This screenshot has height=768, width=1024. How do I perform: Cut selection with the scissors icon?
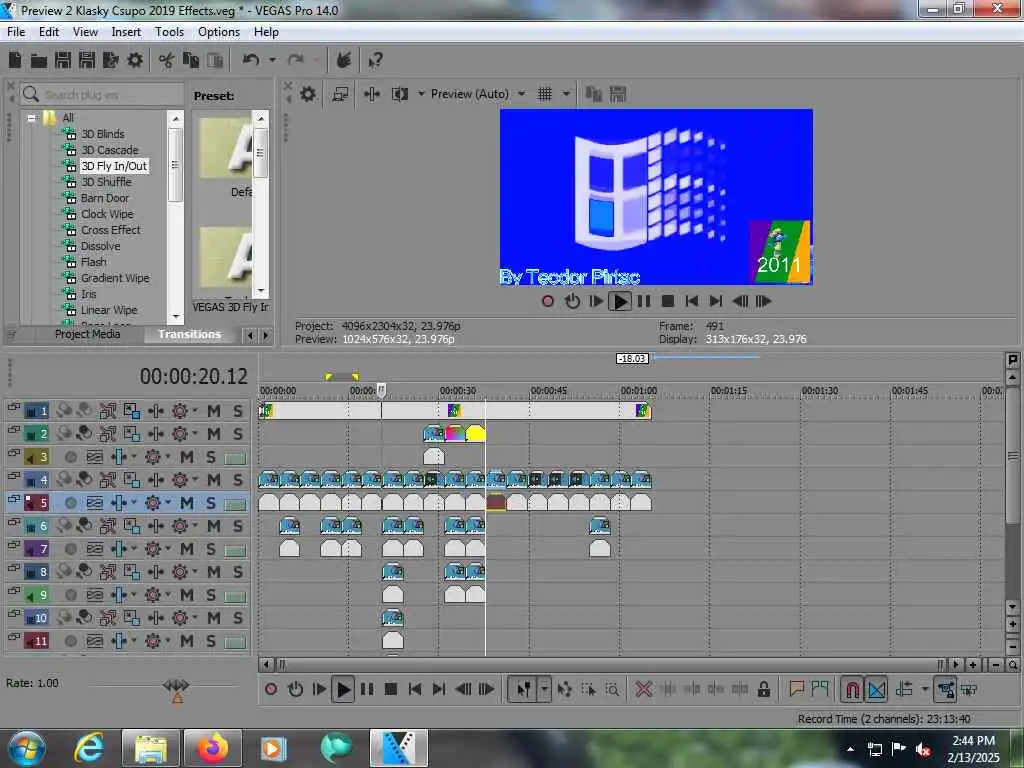(x=166, y=61)
